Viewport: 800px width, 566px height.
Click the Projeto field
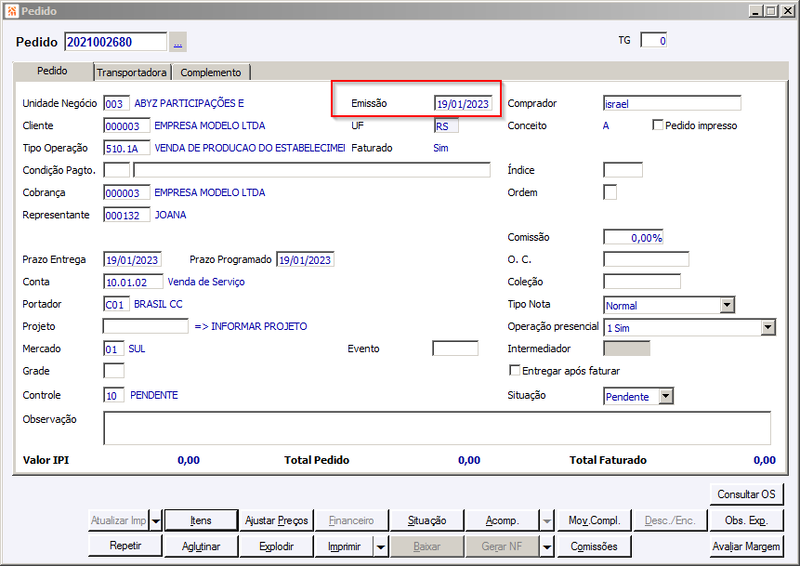pos(145,326)
